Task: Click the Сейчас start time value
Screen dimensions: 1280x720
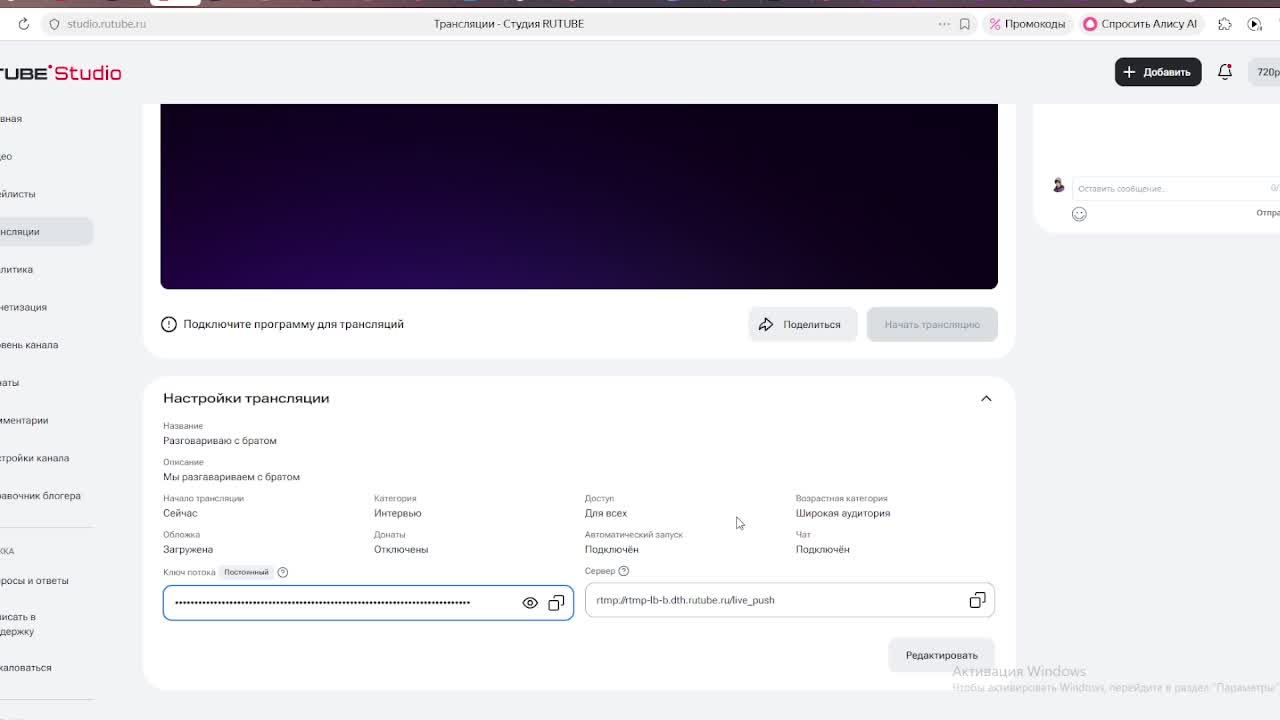Action: click(180, 513)
